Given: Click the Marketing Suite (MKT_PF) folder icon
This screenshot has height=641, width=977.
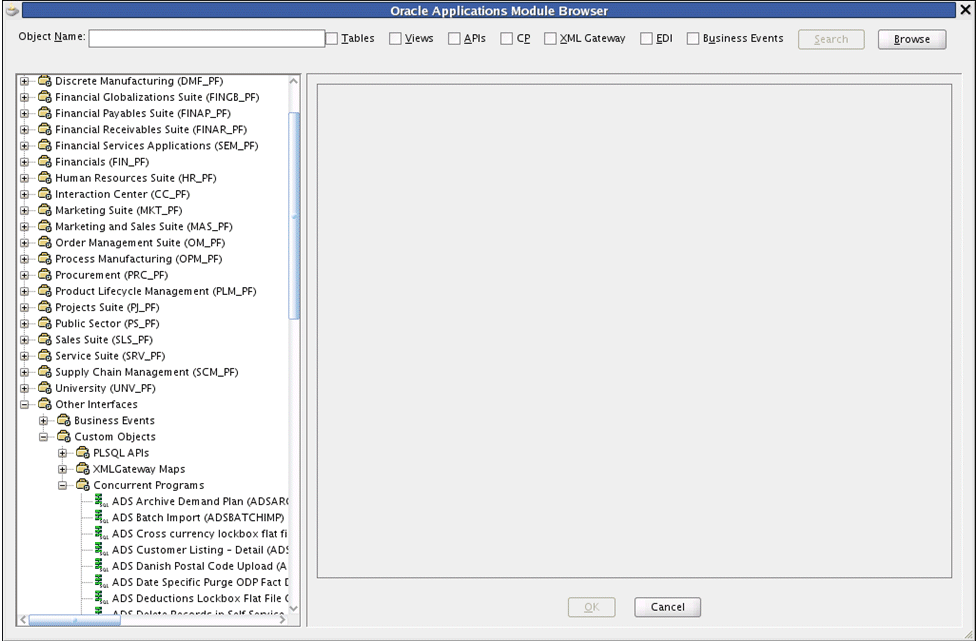Looking at the screenshot, I should [x=44, y=211].
